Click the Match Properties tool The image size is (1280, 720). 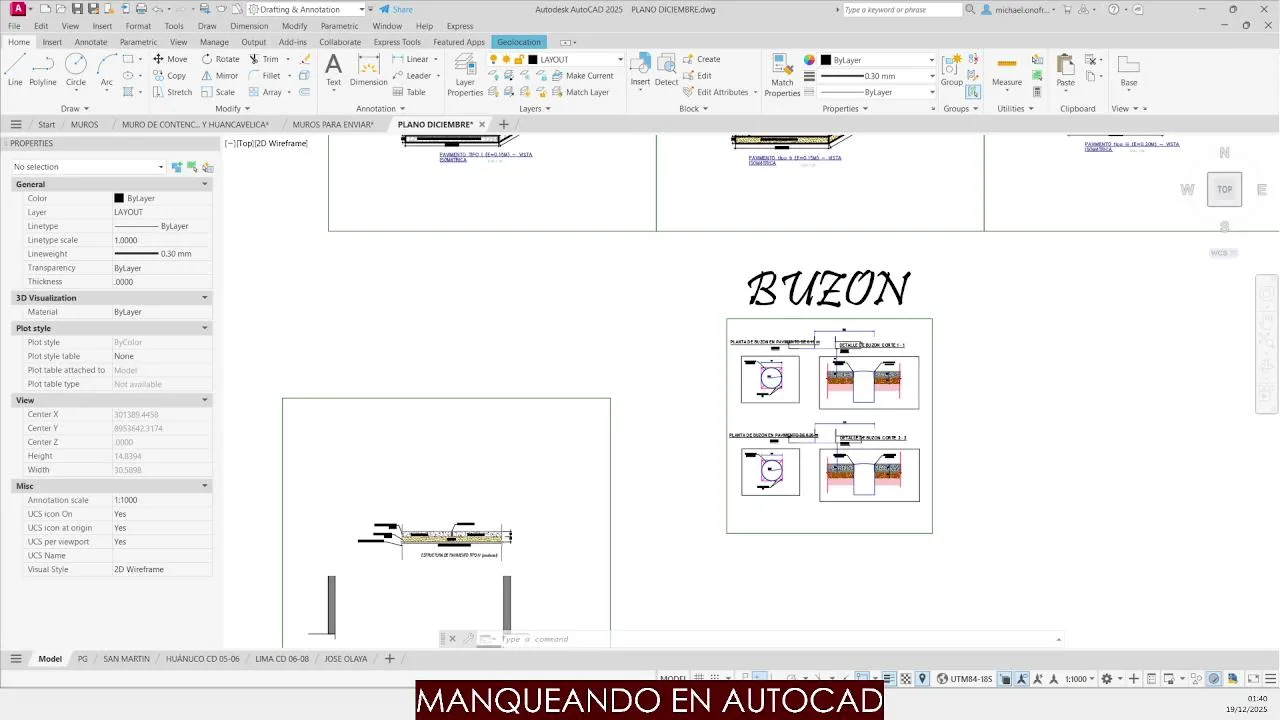pos(782,74)
